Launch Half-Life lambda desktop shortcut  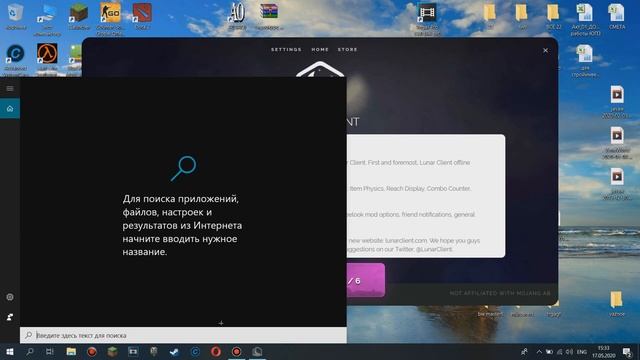[47, 58]
